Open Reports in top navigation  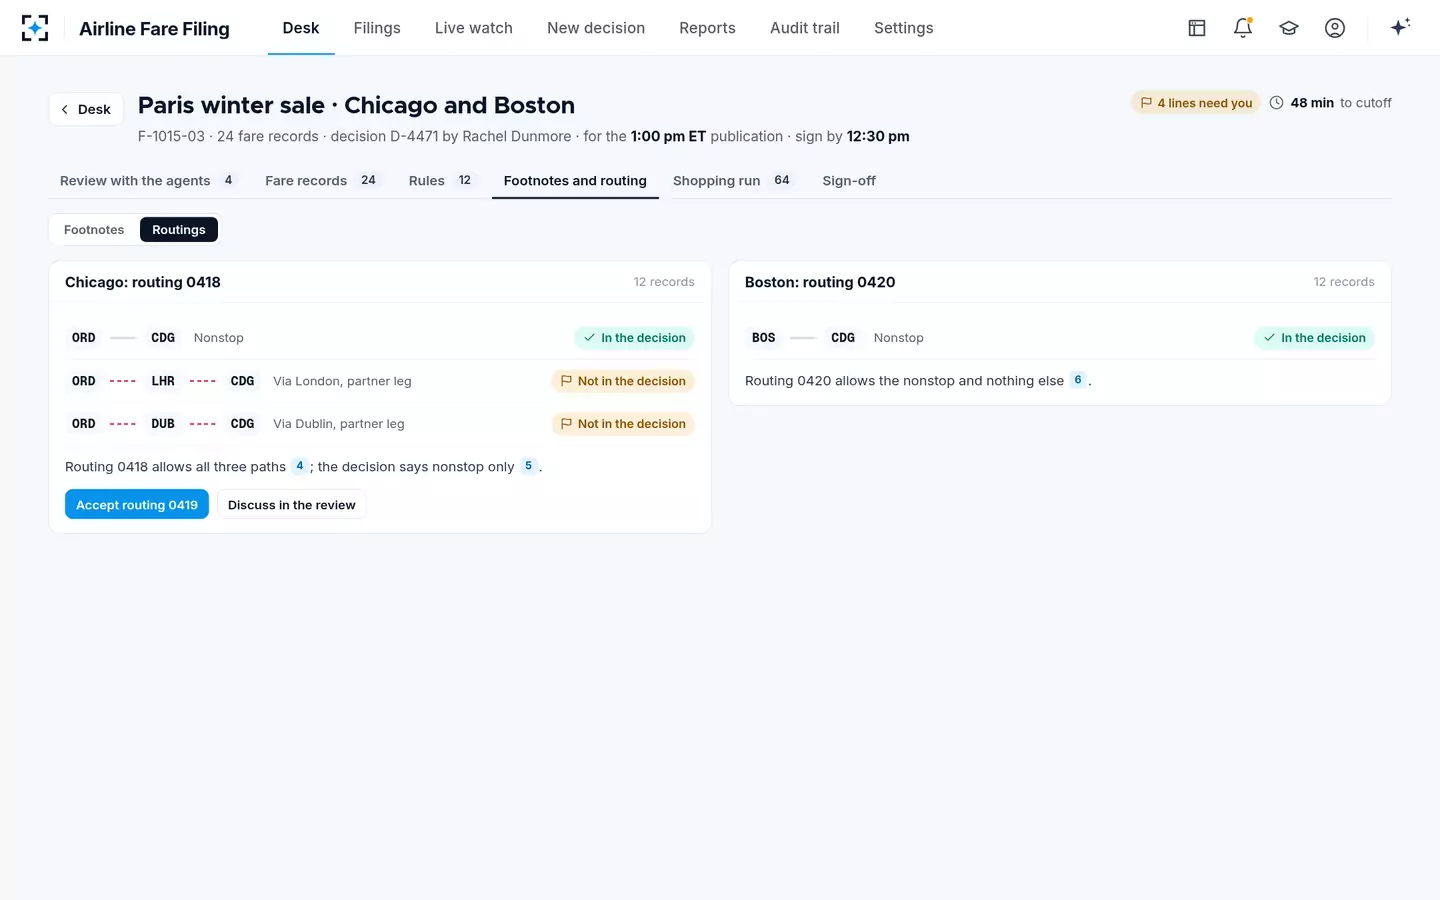click(x=707, y=28)
